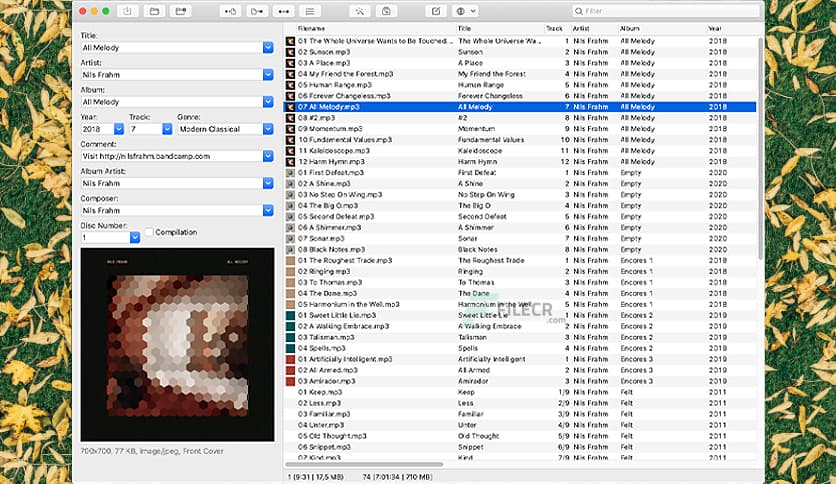This screenshot has width=836, height=484.
Task: Click the vertical scrollbar of the file list
Action: [760, 149]
